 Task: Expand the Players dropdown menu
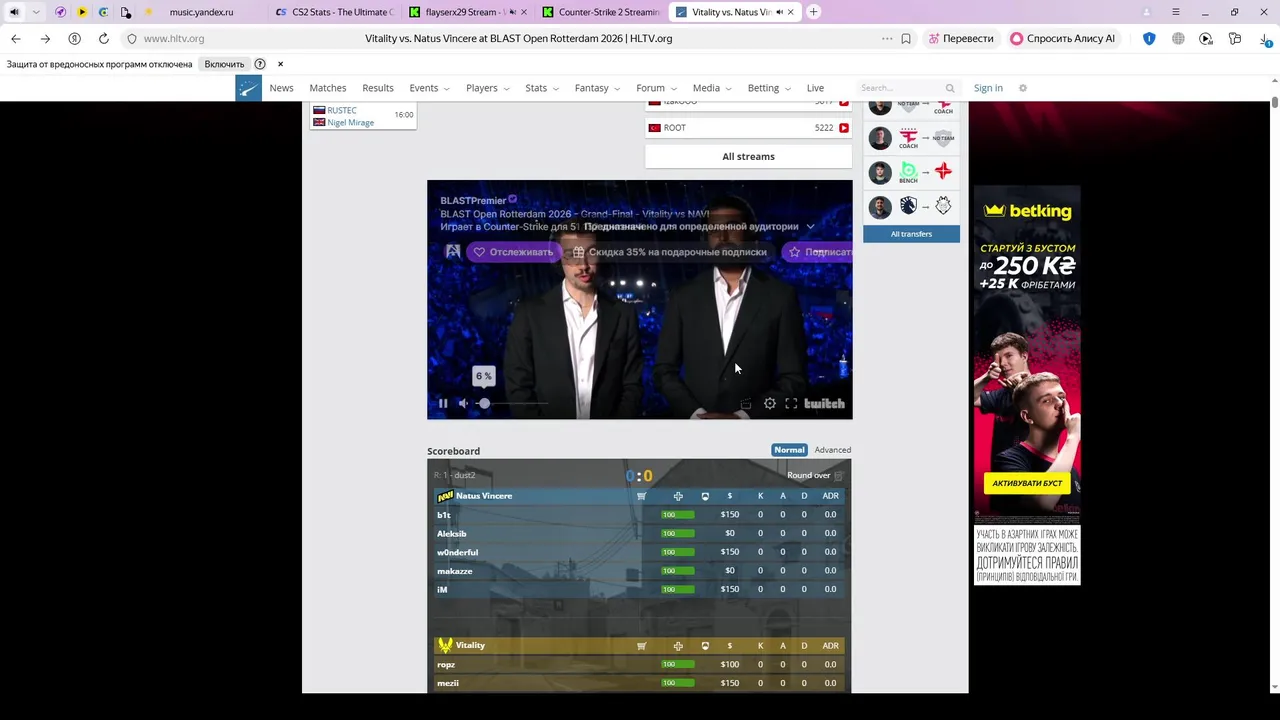(x=487, y=88)
